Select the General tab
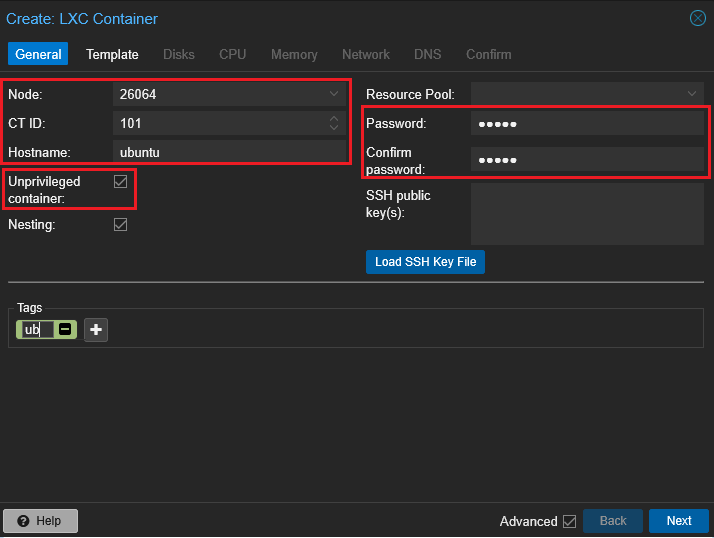The height and width of the screenshot is (538, 714). click(x=38, y=54)
